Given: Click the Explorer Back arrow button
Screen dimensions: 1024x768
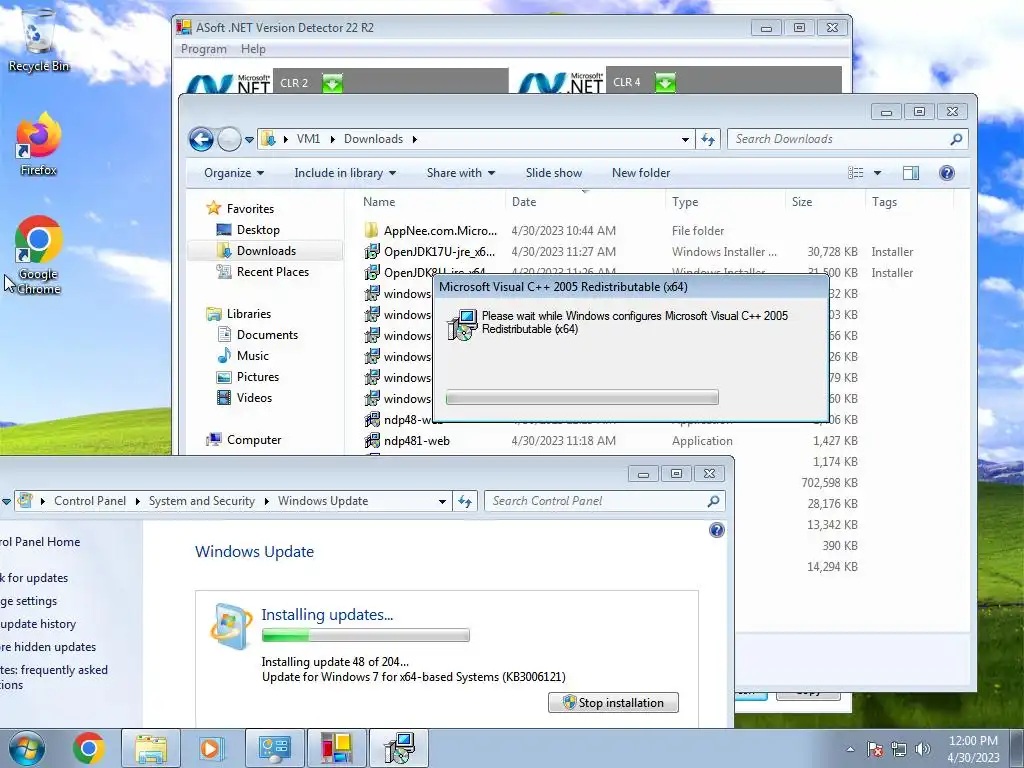Looking at the screenshot, I should click(x=201, y=139).
